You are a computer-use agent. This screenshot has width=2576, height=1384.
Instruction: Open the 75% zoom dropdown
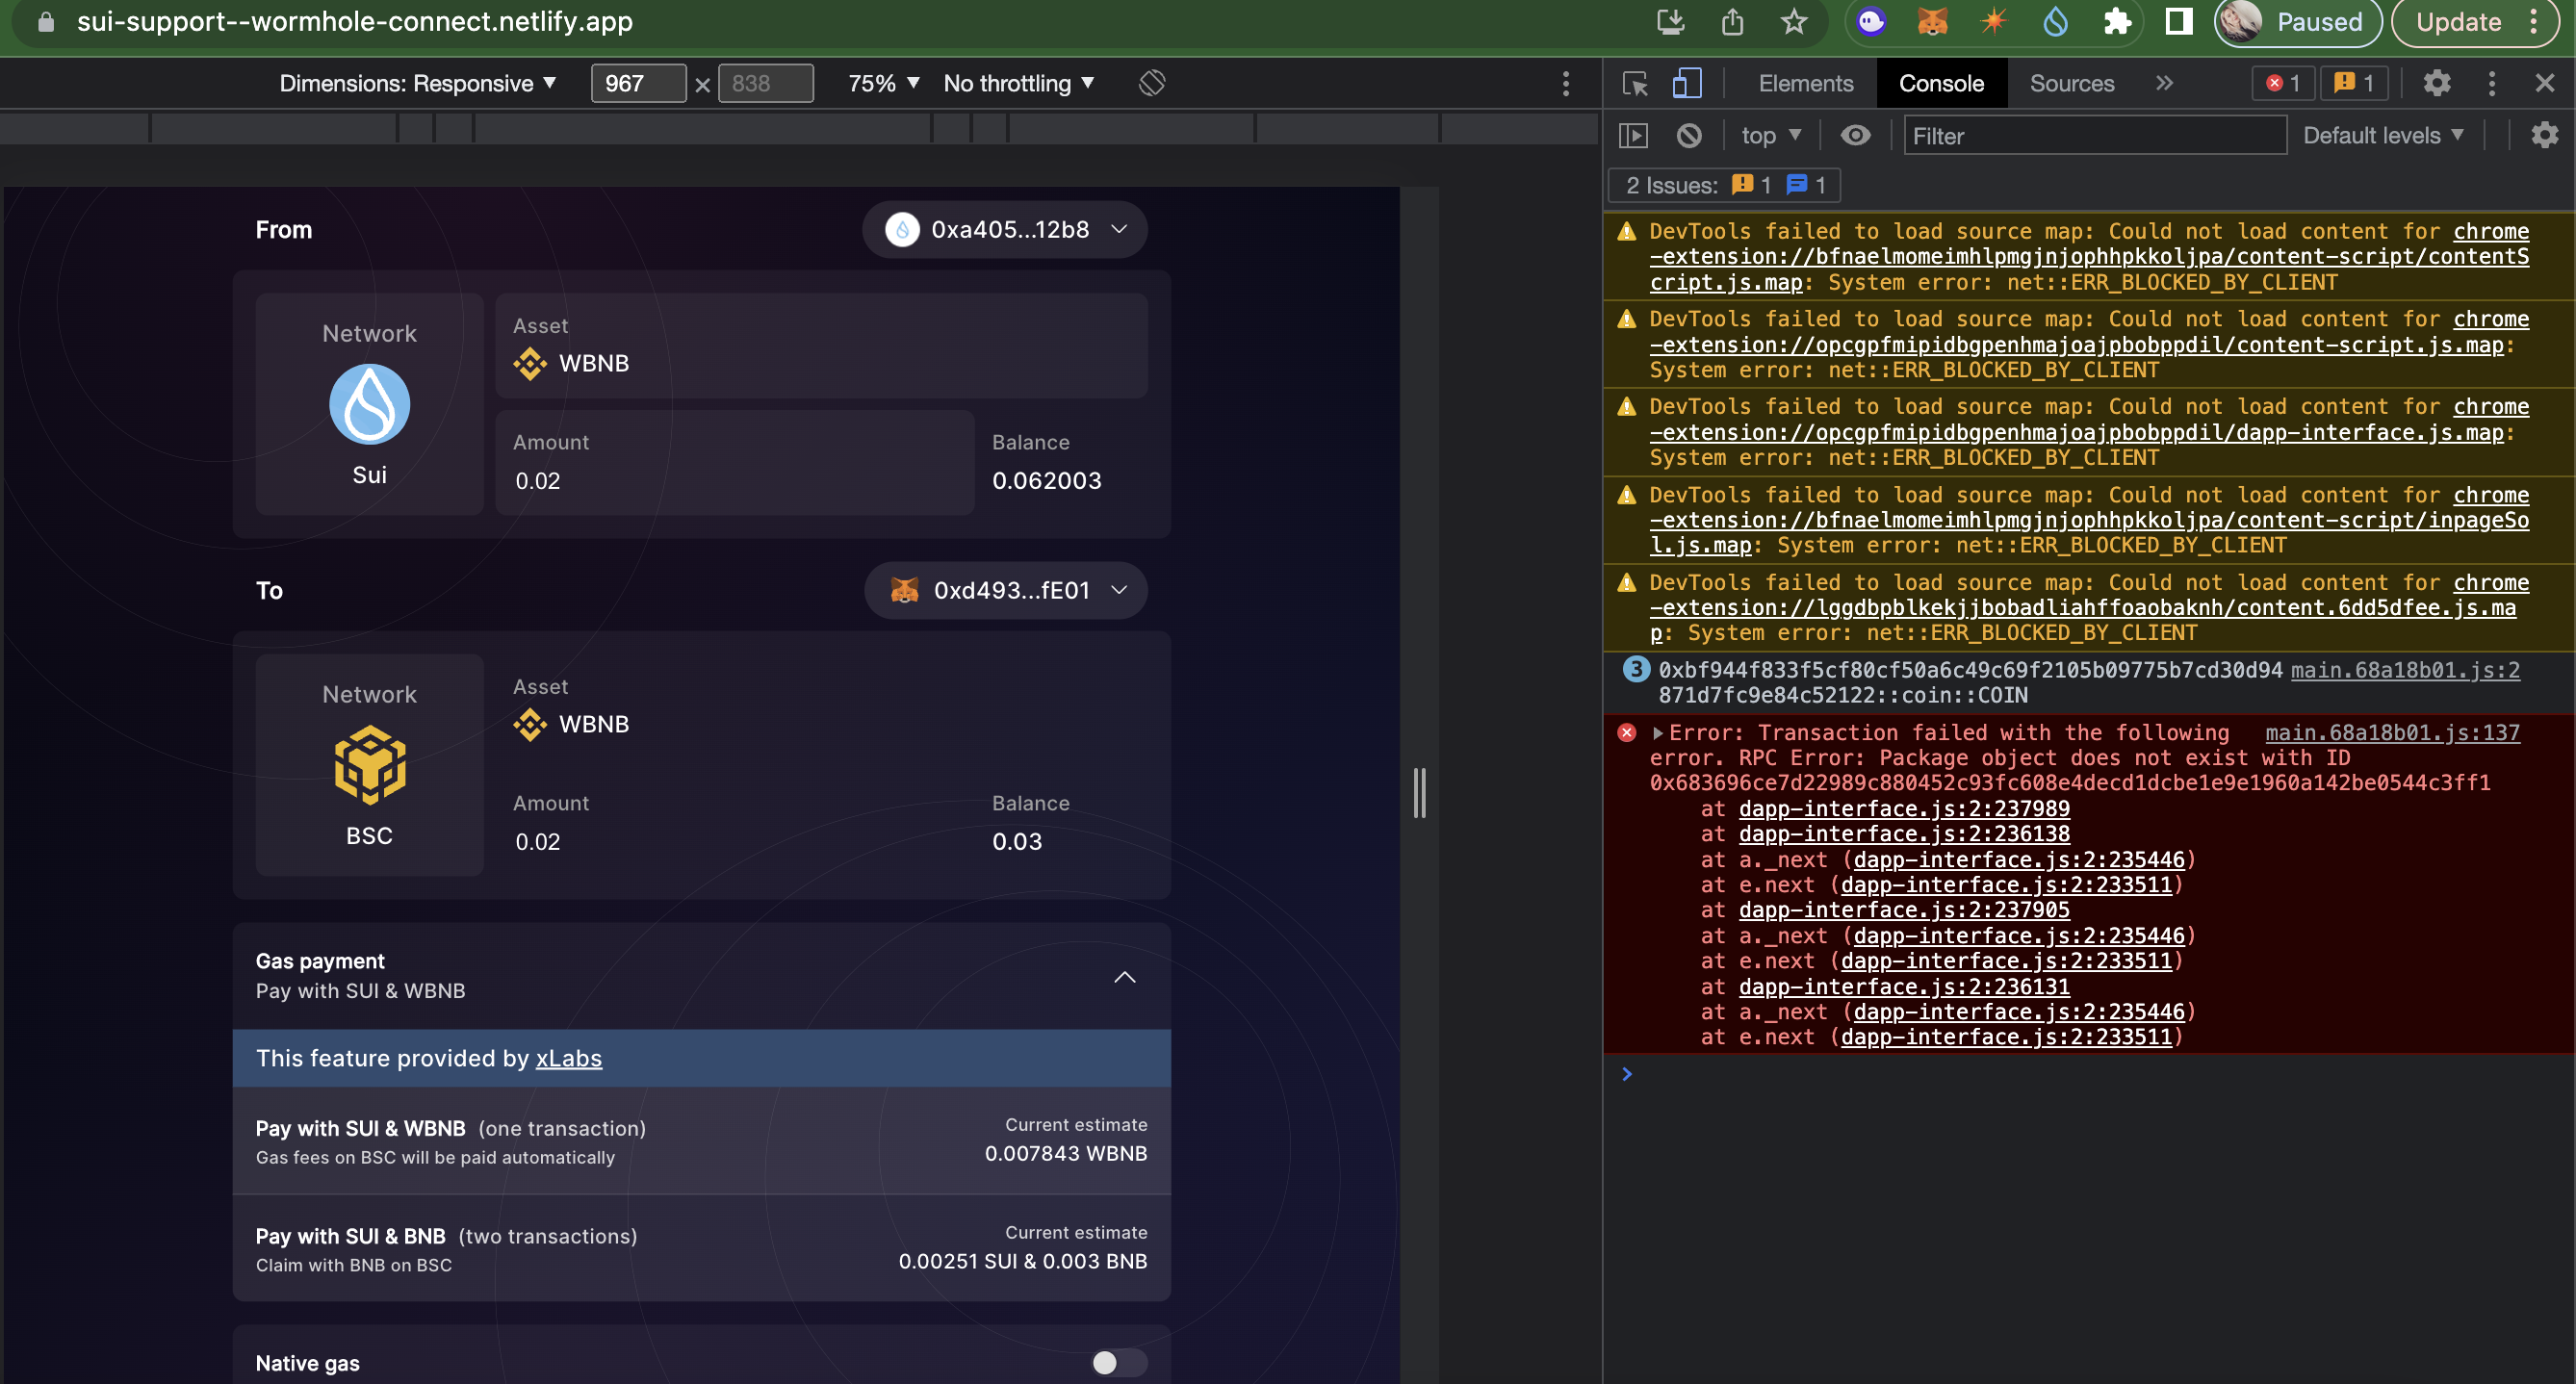coord(883,83)
